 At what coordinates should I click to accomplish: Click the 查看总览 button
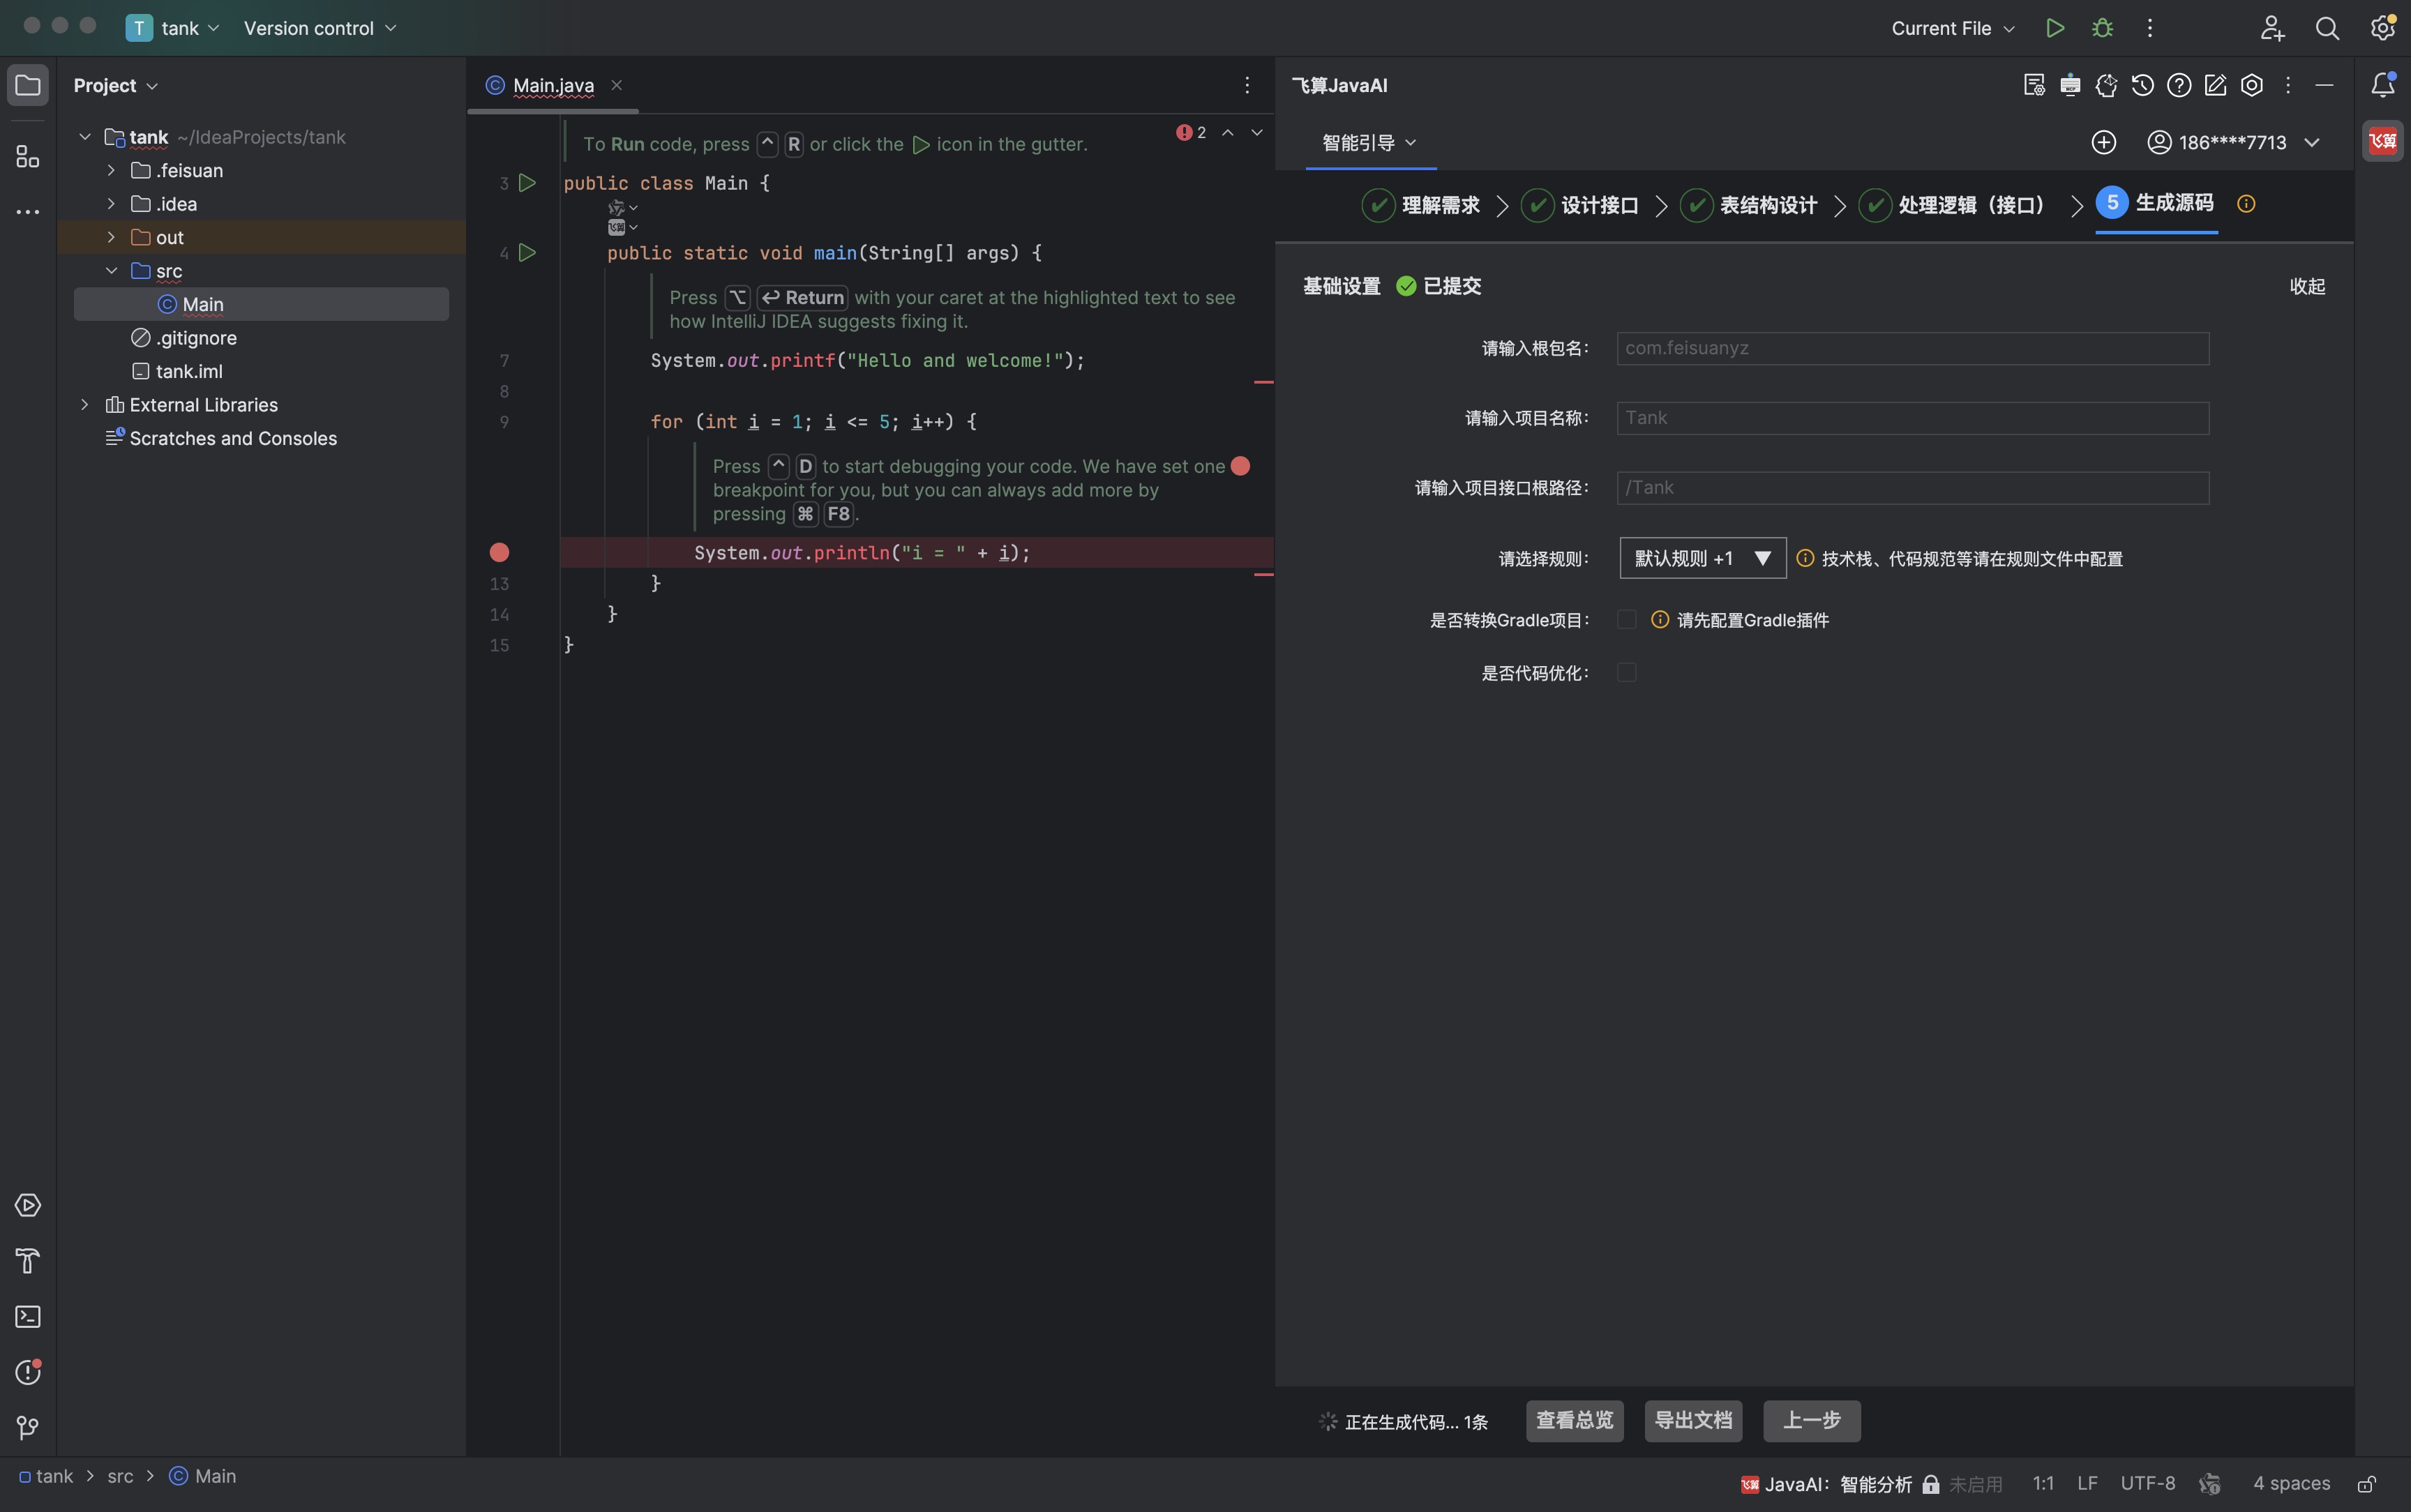[1574, 1421]
